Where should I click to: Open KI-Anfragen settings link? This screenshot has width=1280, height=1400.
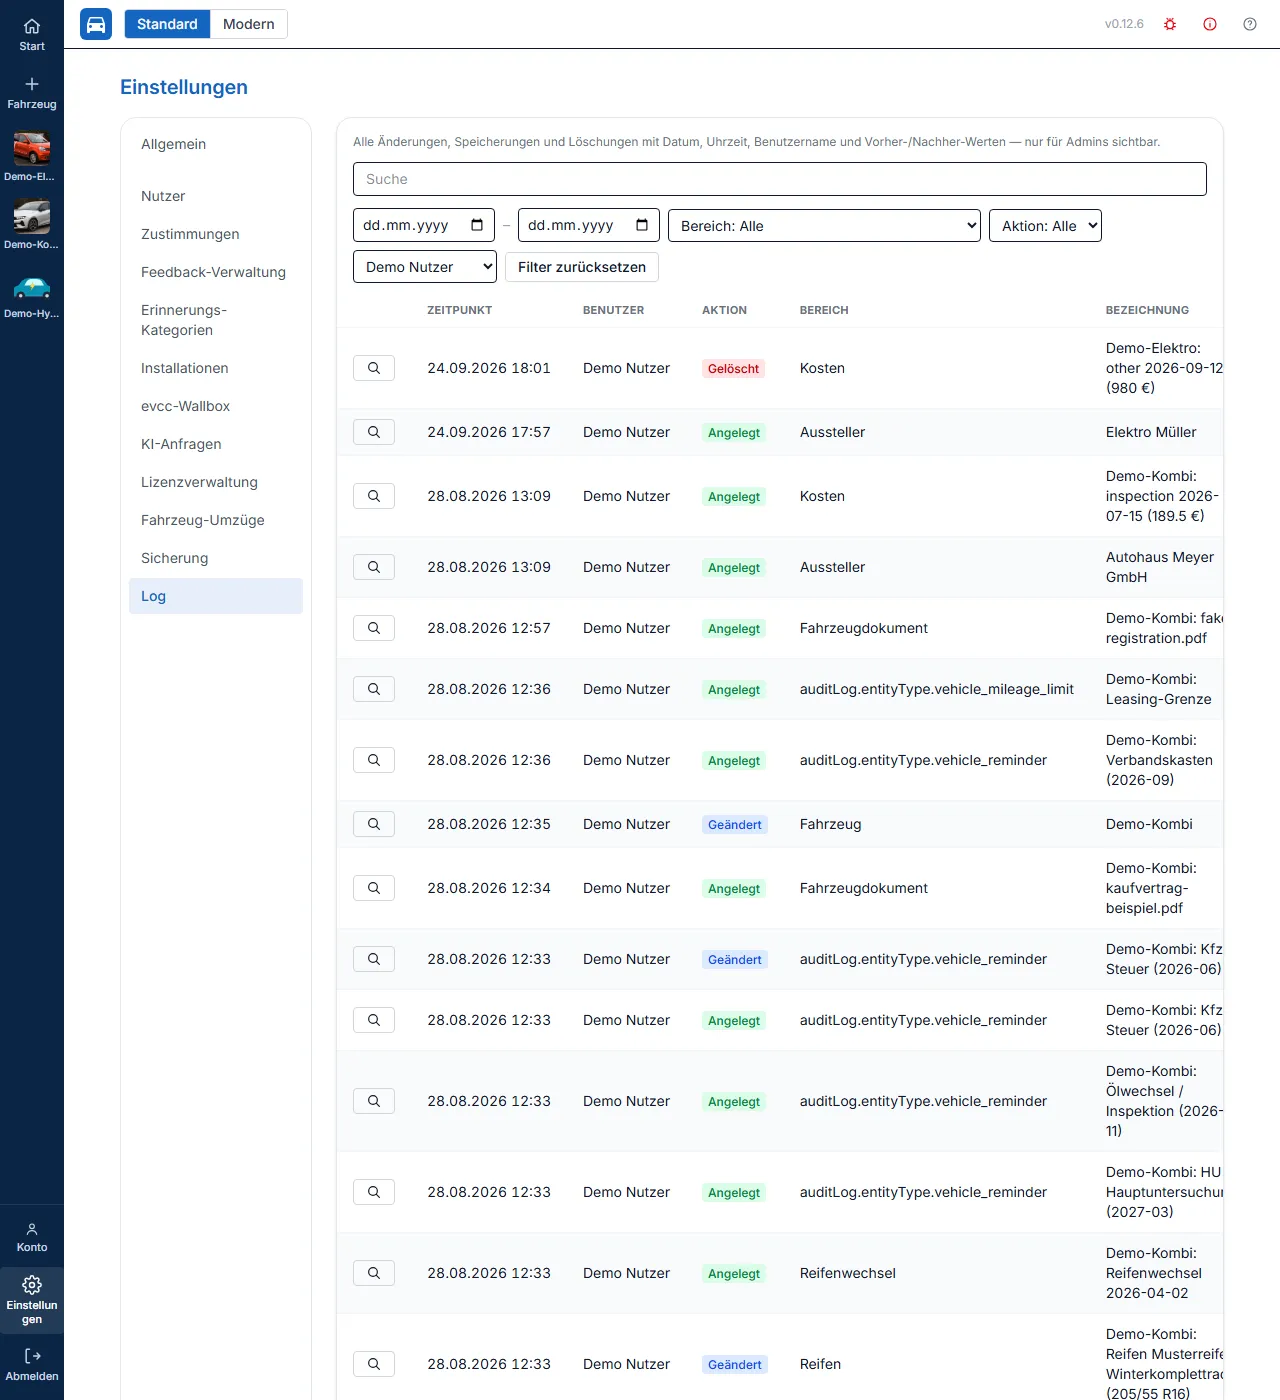tap(216, 444)
